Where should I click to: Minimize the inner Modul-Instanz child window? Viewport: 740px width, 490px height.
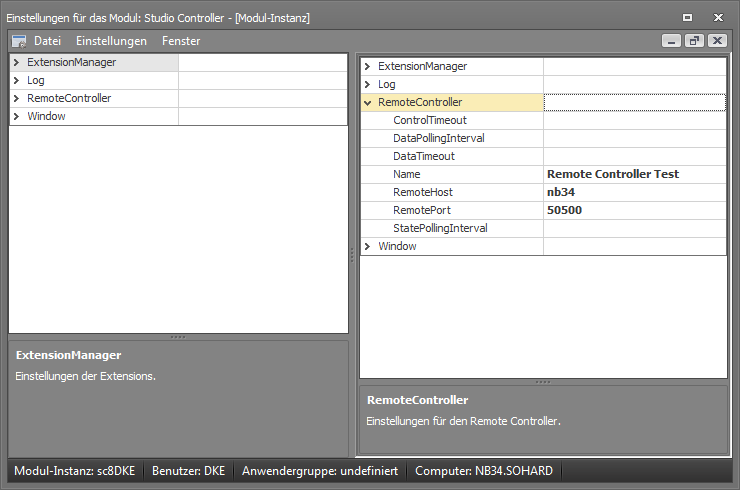671,41
